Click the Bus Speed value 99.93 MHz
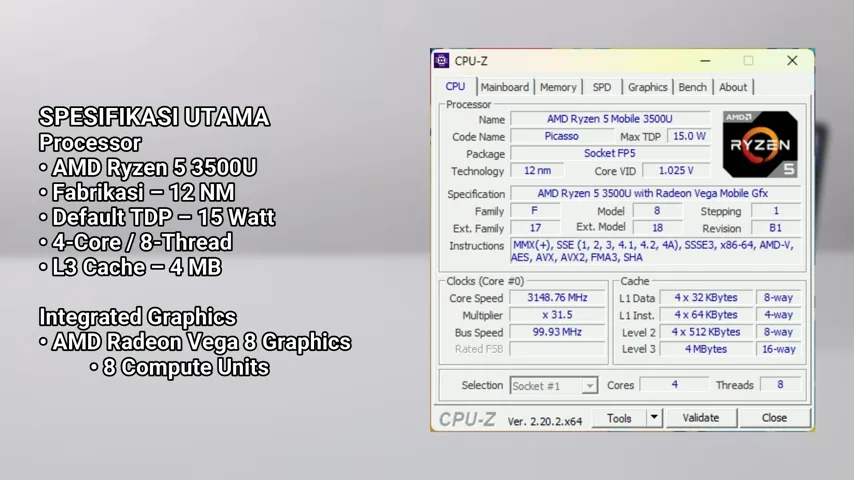The height and width of the screenshot is (480, 854). coord(557,332)
